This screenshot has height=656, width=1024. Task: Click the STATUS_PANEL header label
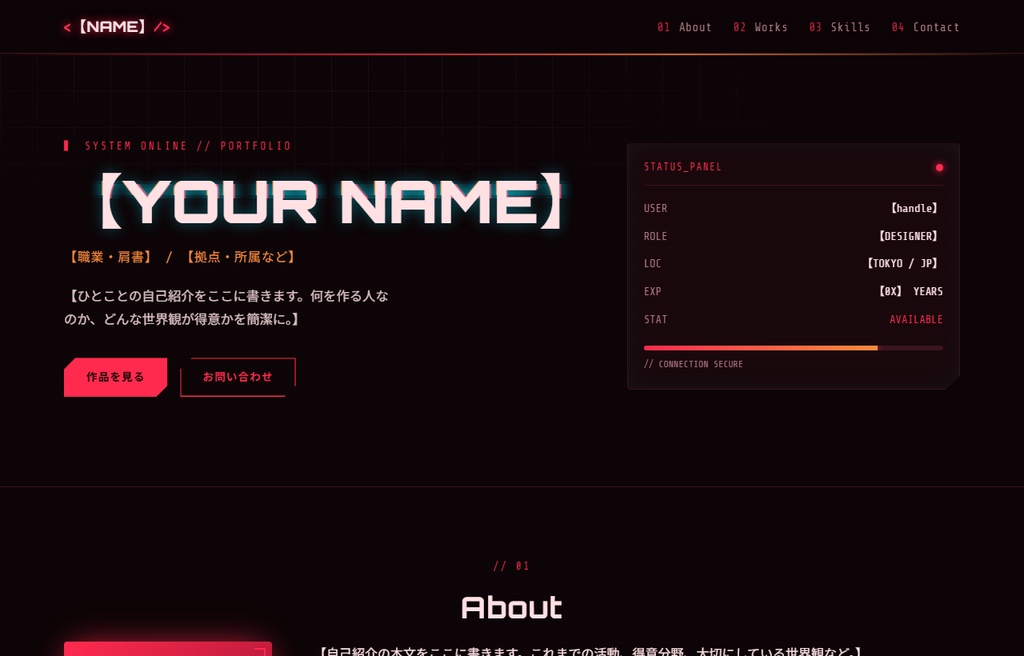point(682,167)
